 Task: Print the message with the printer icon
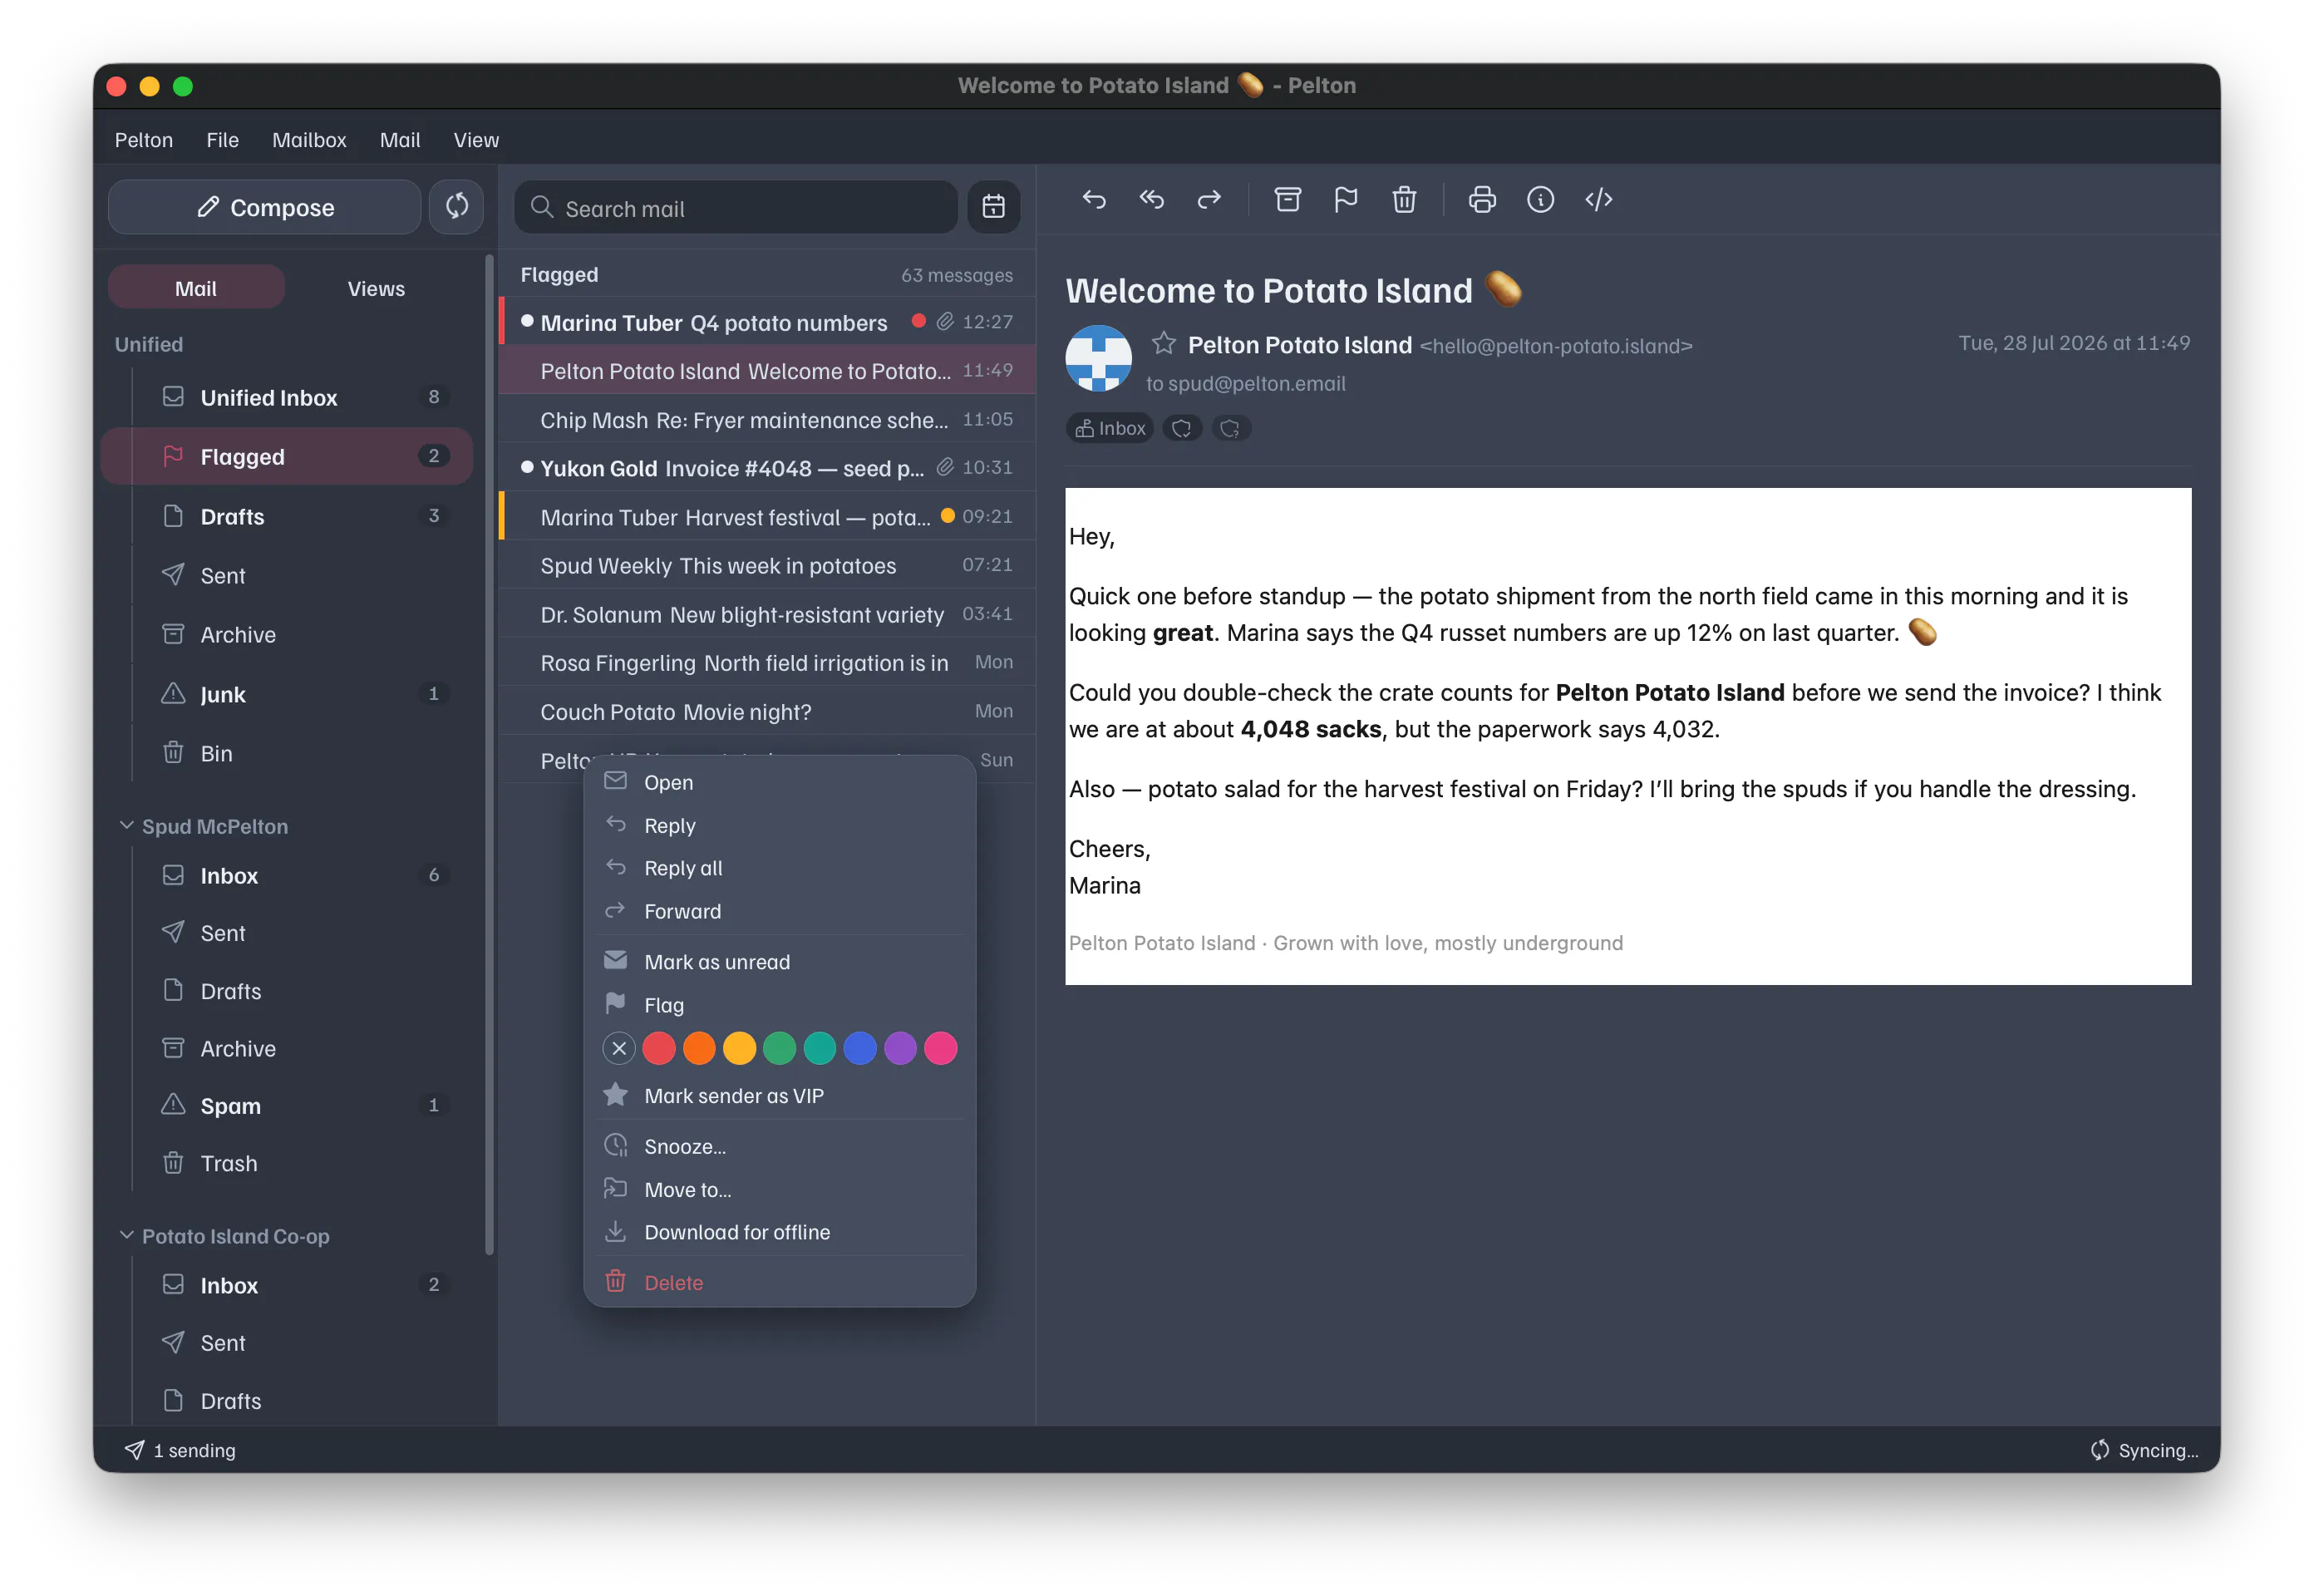click(1482, 200)
